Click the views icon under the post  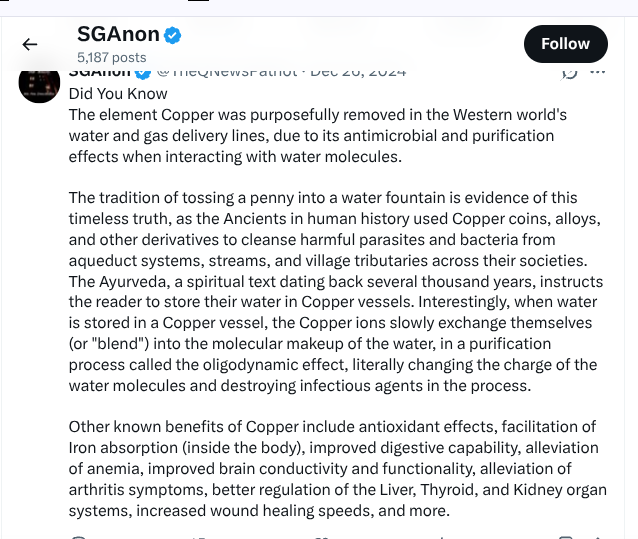pyautogui.click(x=440, y=536)
